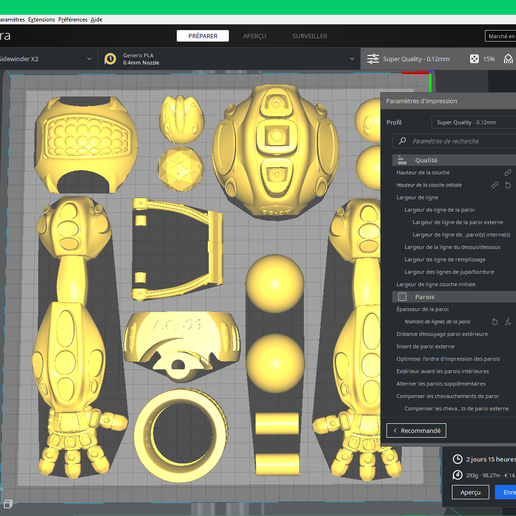Viewport: 516px width, 516px height.
Task: Click Compenser les chevauchements de paroi
Action: (447, 396)
